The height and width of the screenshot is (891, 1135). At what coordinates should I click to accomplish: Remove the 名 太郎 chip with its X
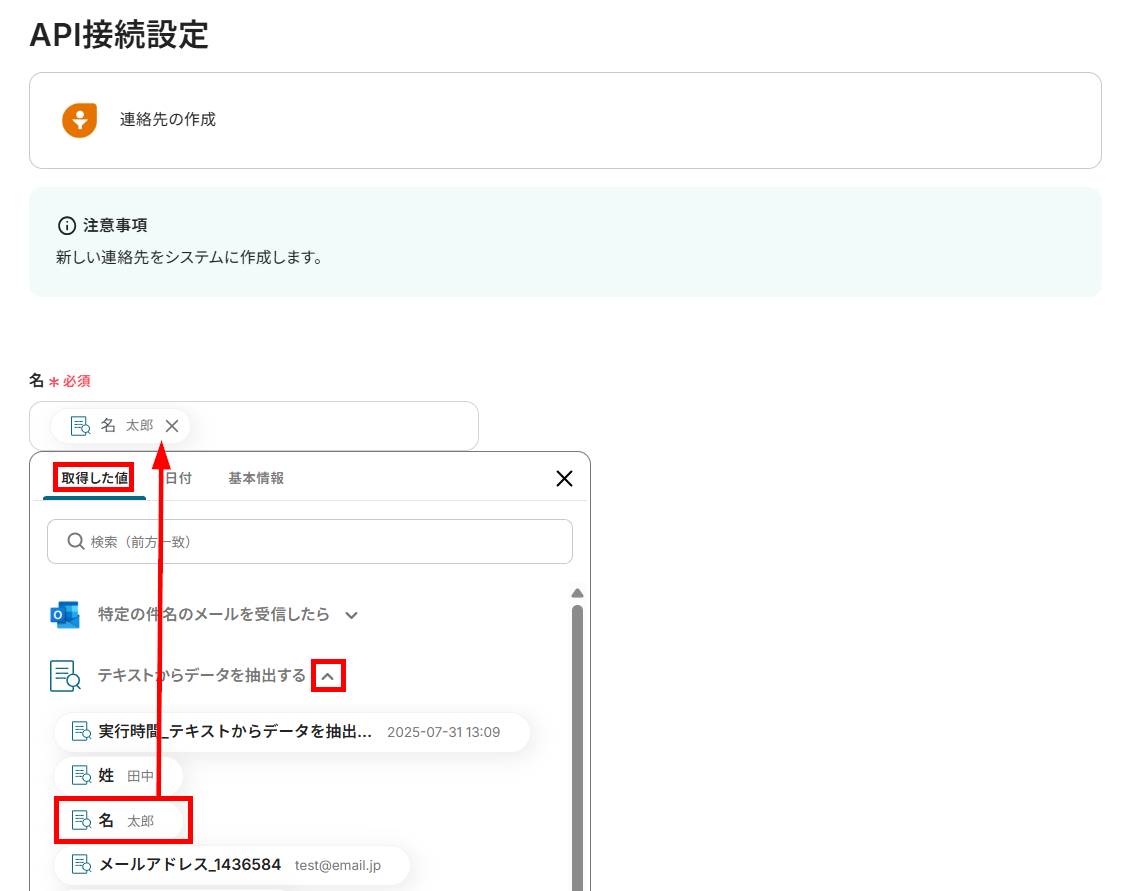[x=172, y=426]
